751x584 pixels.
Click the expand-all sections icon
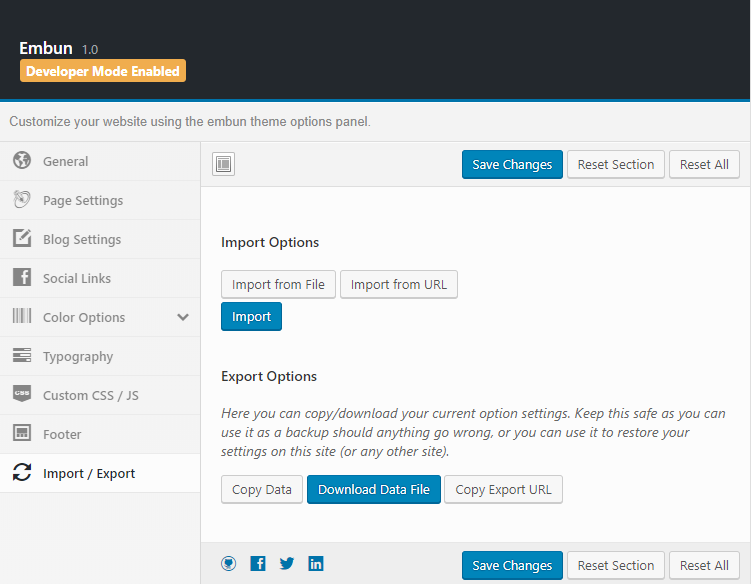coord(223,164)
